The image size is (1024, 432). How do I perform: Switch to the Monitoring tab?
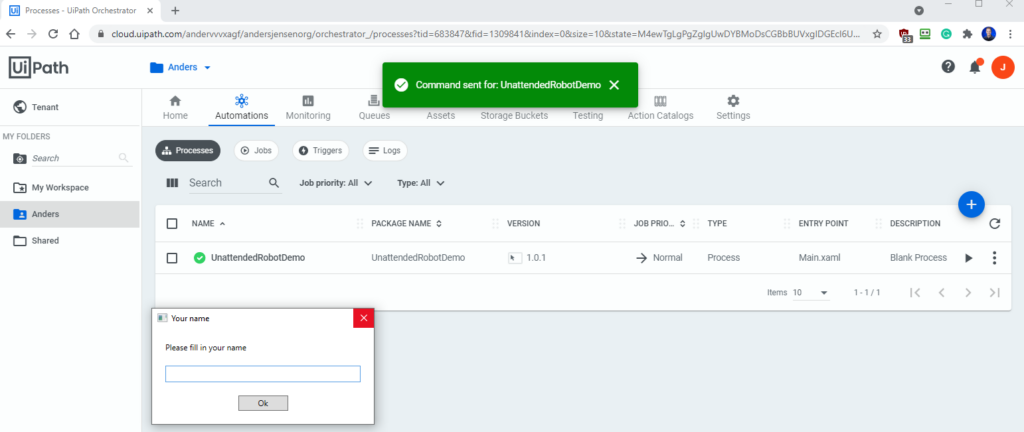pyautogui.click(x=308, y=108)
